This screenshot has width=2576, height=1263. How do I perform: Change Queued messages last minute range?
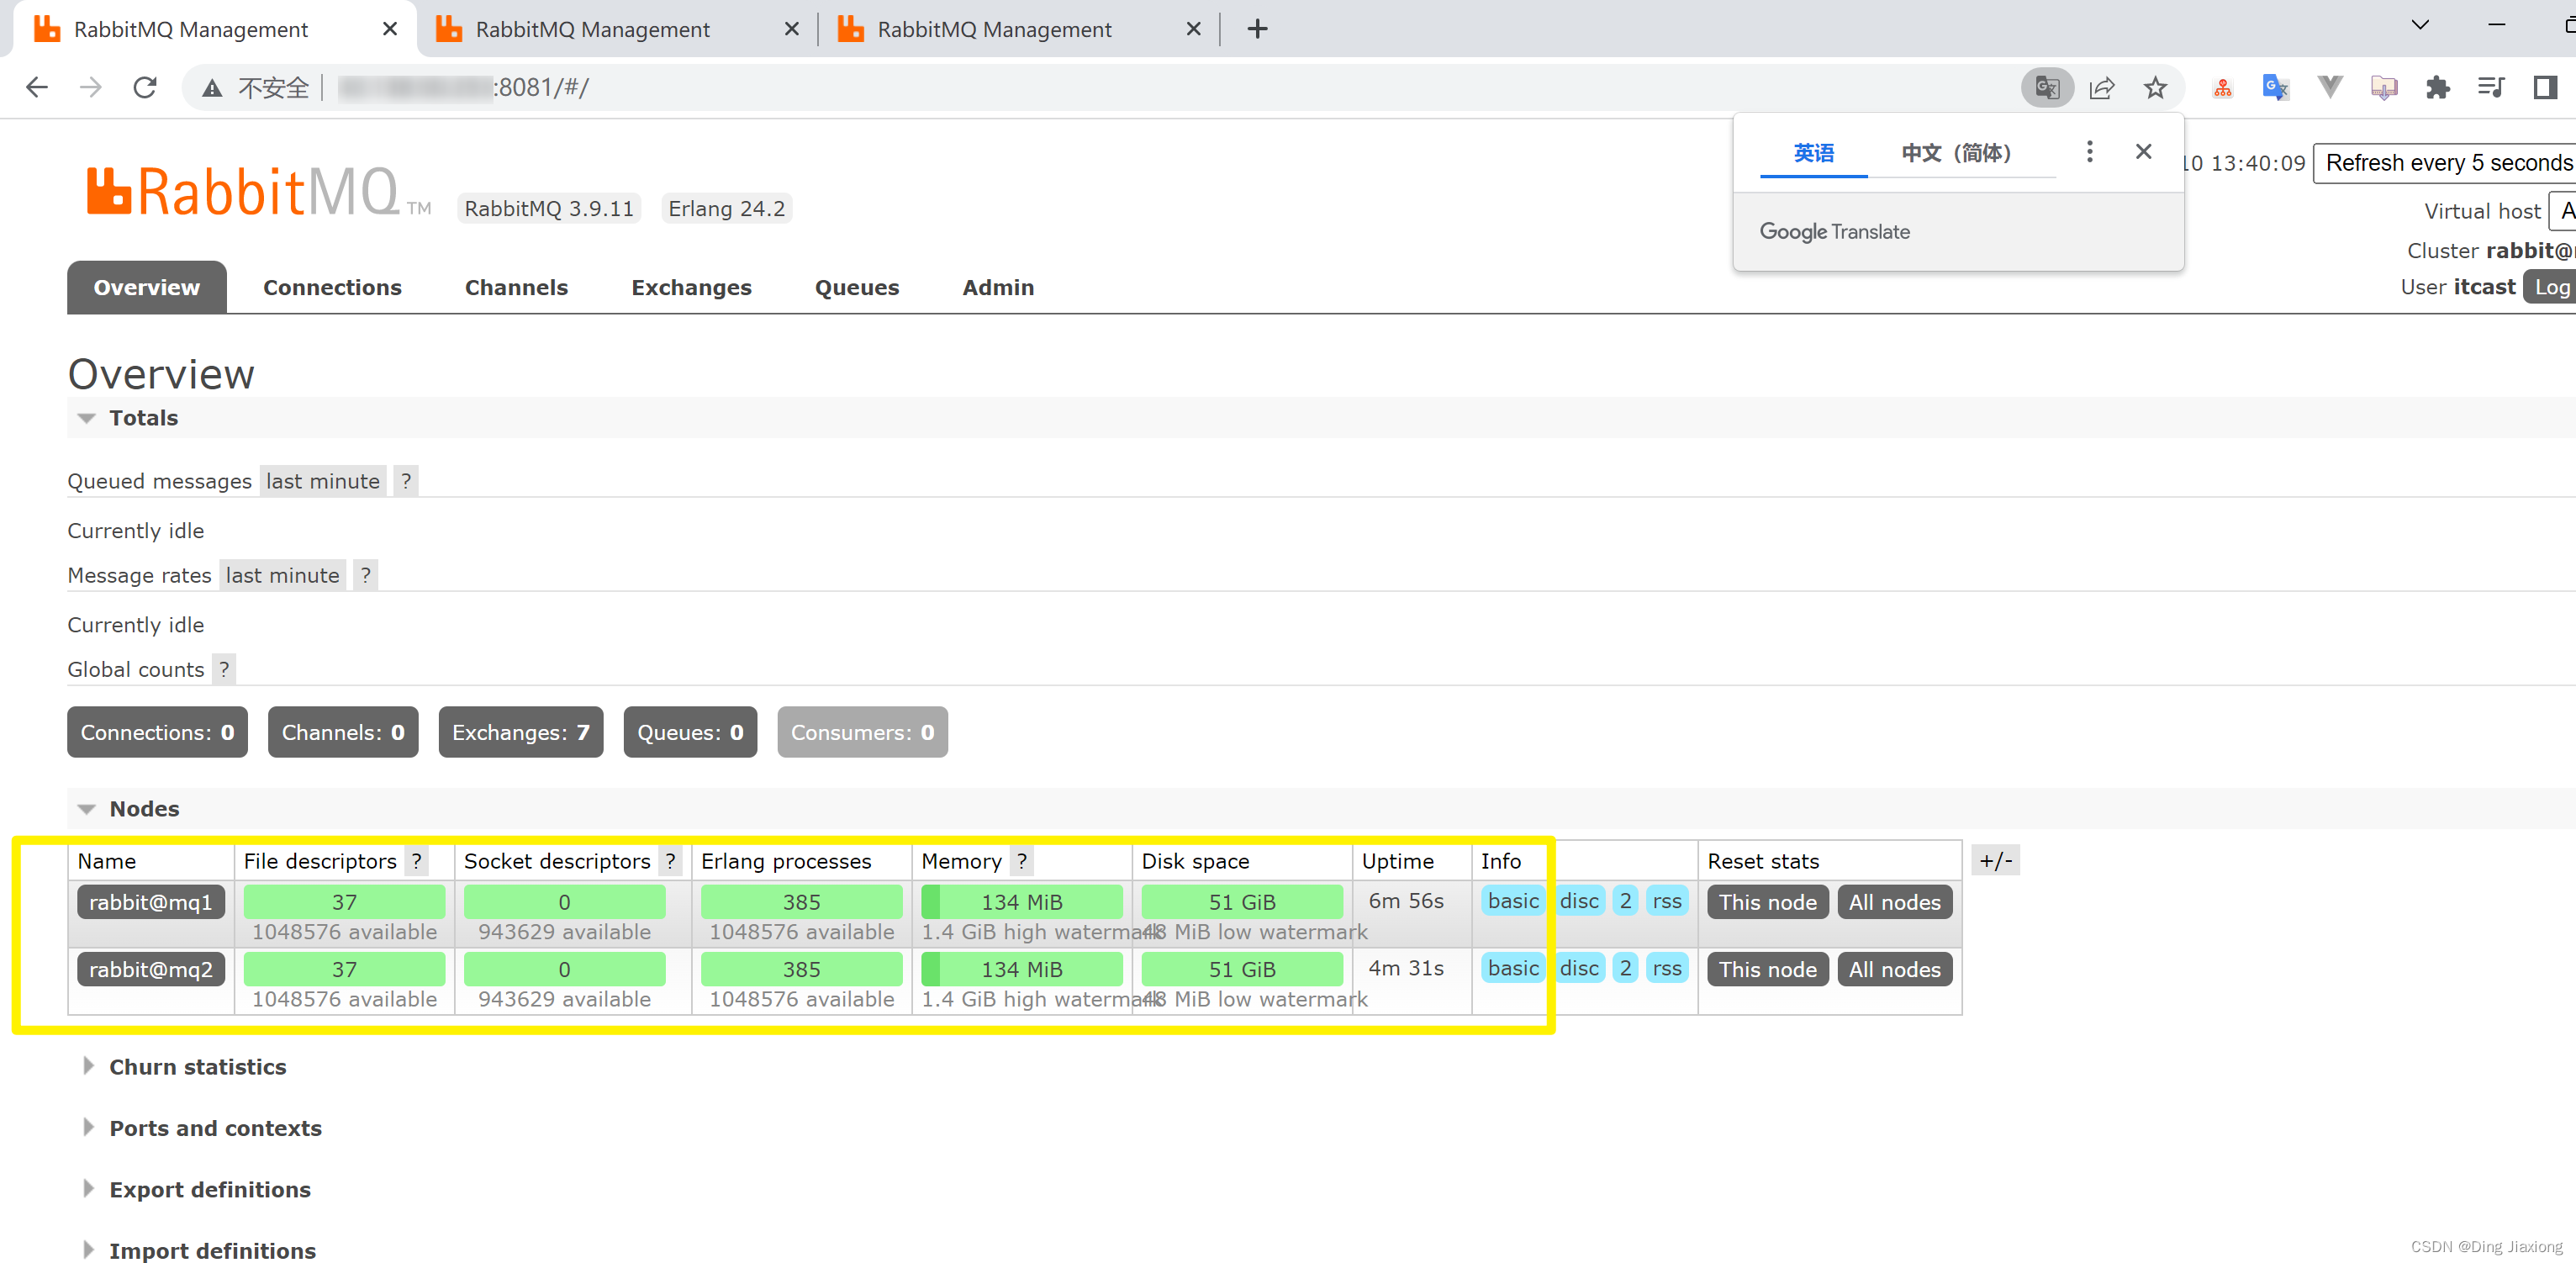[x=322, y=481]
